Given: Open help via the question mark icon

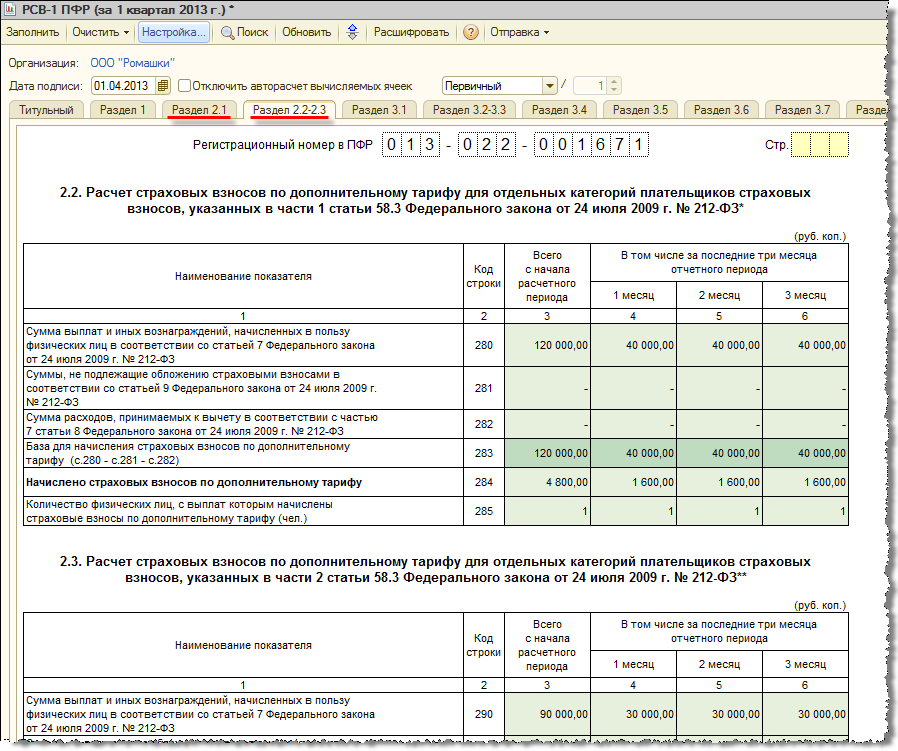Looking at the screenshot, I should (x=470, y=32).
